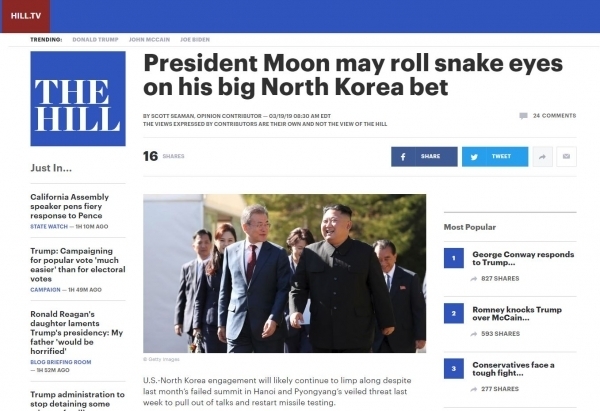The width and height of the screenshot is (600, 411).
Task: Click the State Watch category link
Action: click(x=49, y=227)
